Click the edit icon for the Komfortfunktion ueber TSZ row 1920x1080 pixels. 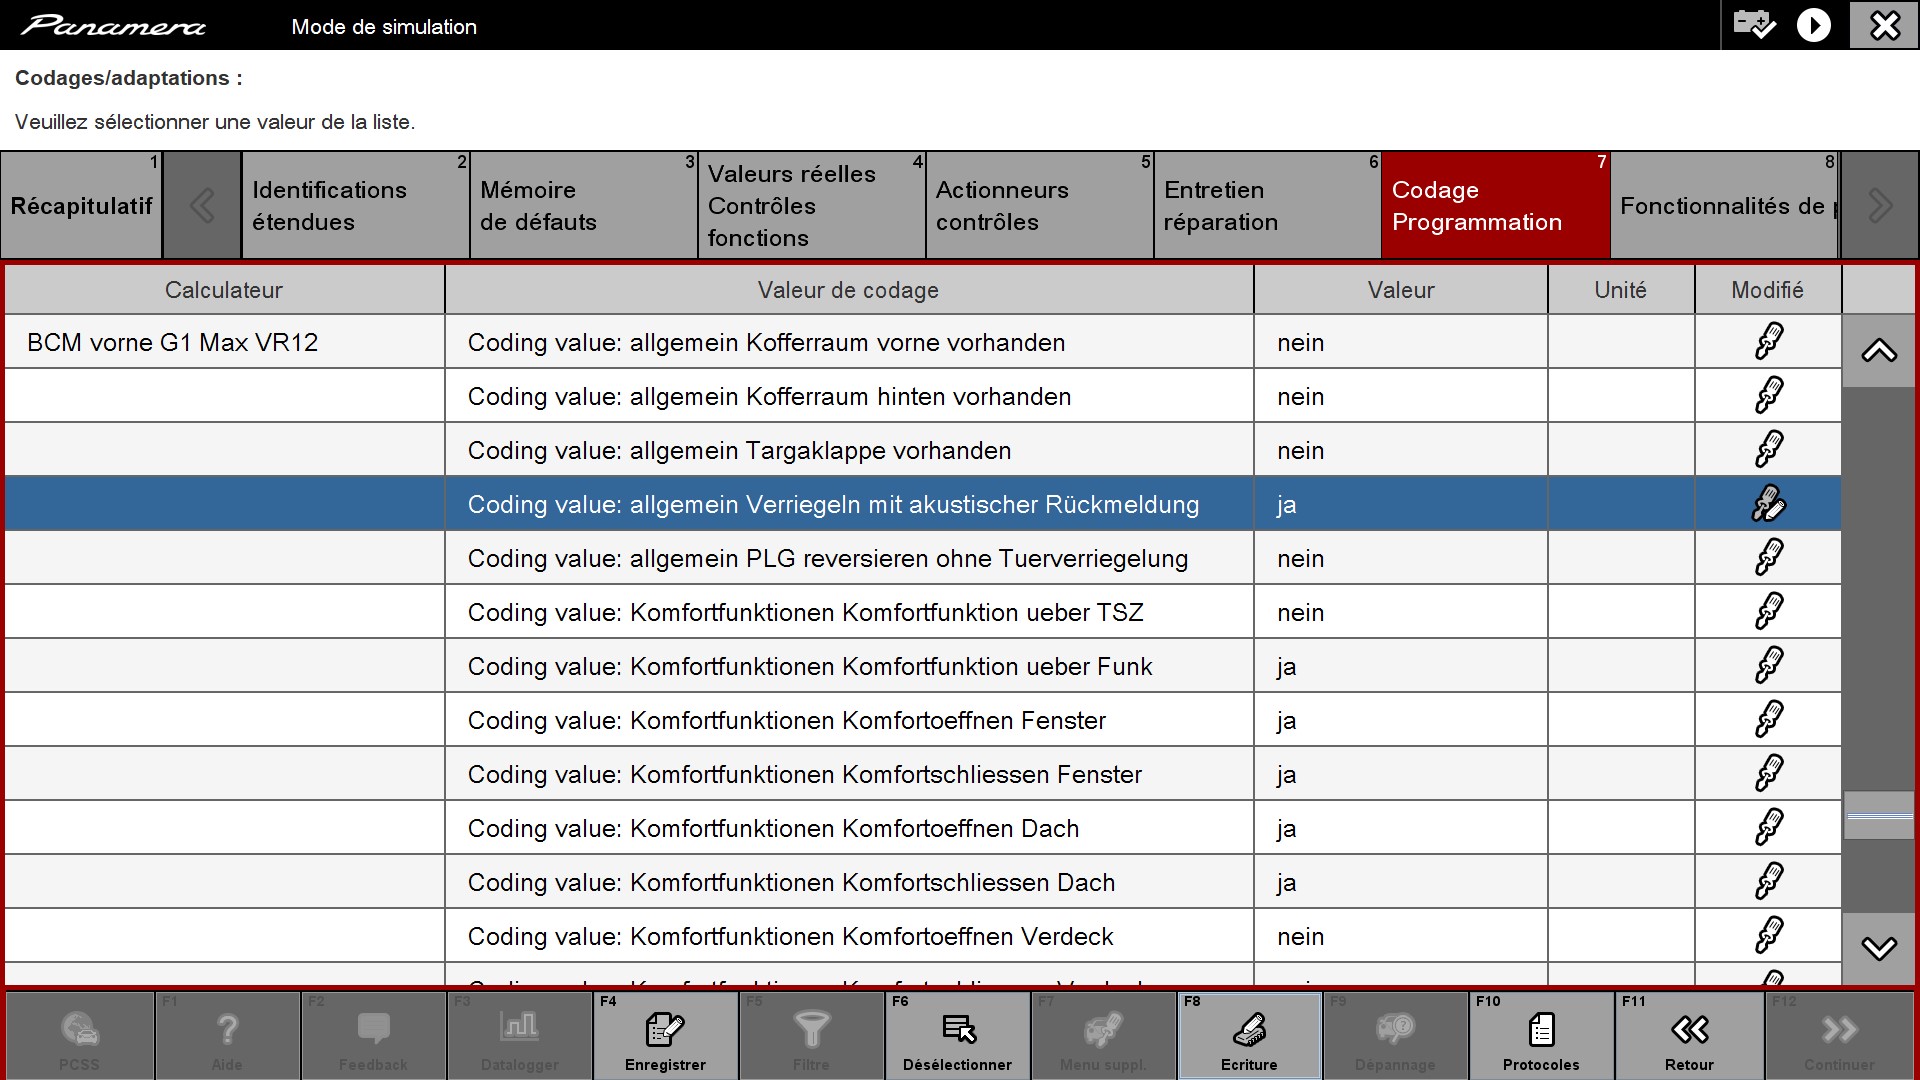(x=1768, y=612)
